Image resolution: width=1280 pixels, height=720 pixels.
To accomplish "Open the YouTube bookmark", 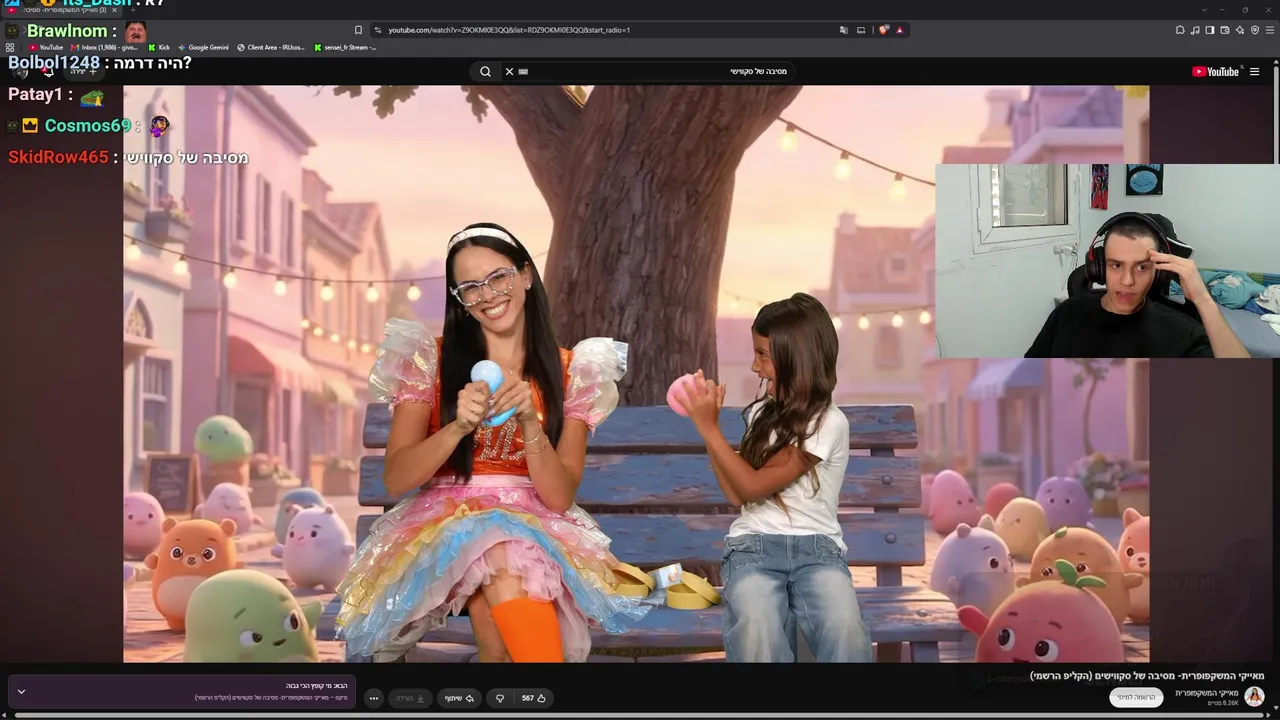I will pos(46,47).
